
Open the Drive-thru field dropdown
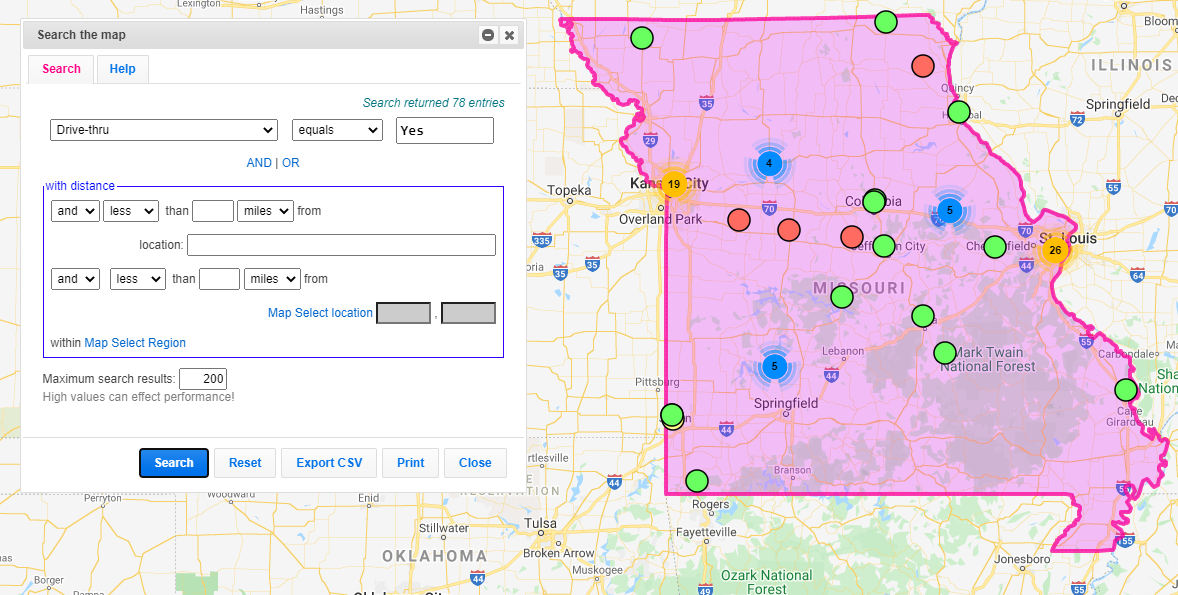(x=164, y=130)
